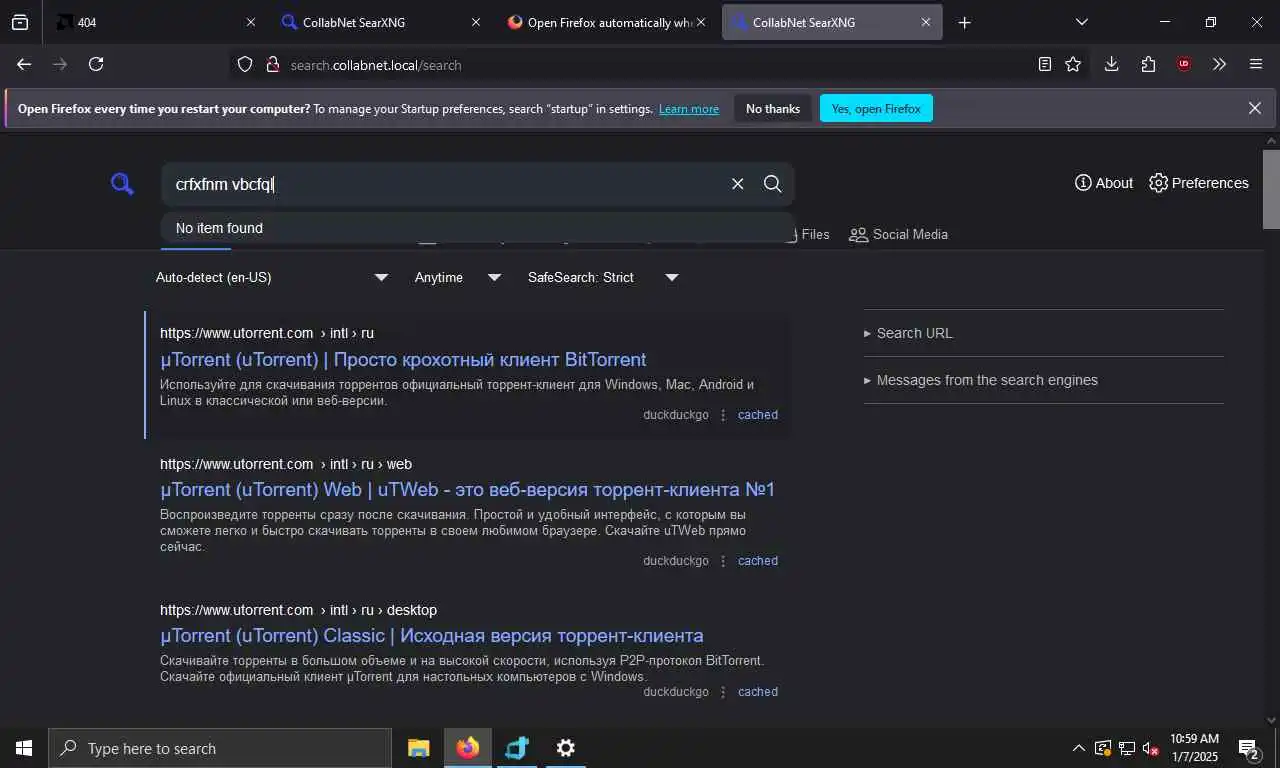Close the Open Firefox automatically tab
Image resolution: width=1280 pixels, height=768 pixels.
(700, 22)
